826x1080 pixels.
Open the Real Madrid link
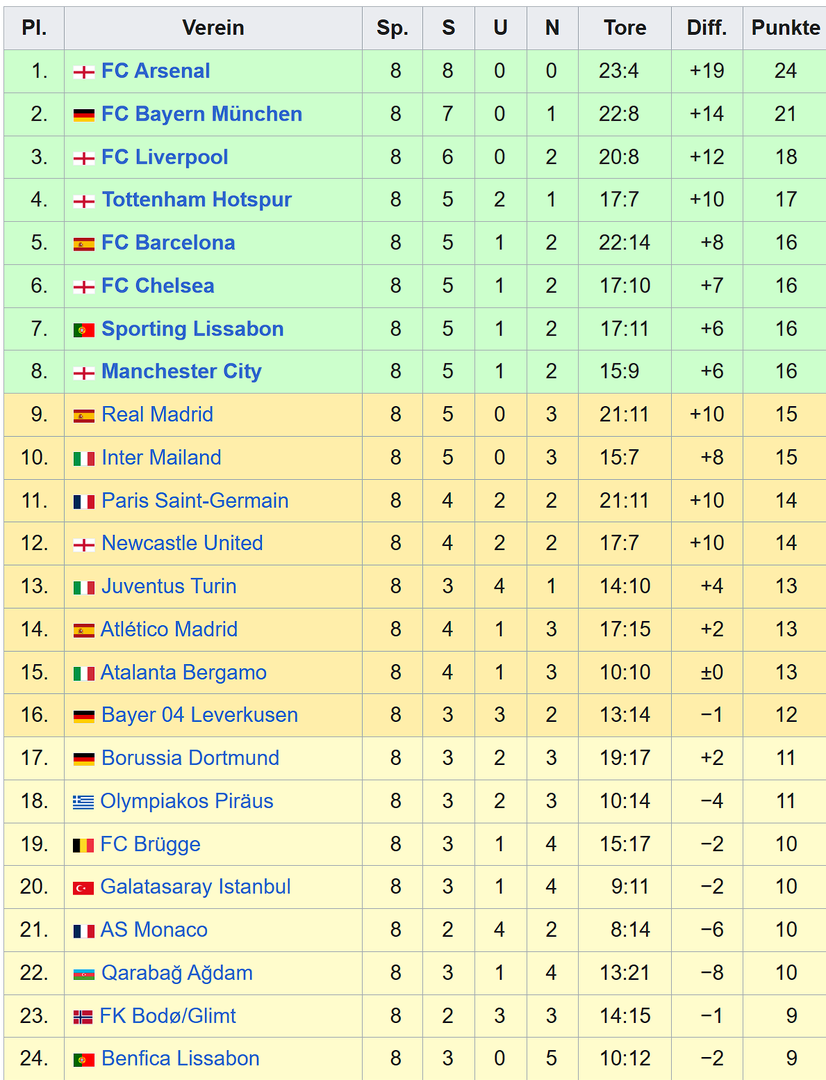click(157, 415)
